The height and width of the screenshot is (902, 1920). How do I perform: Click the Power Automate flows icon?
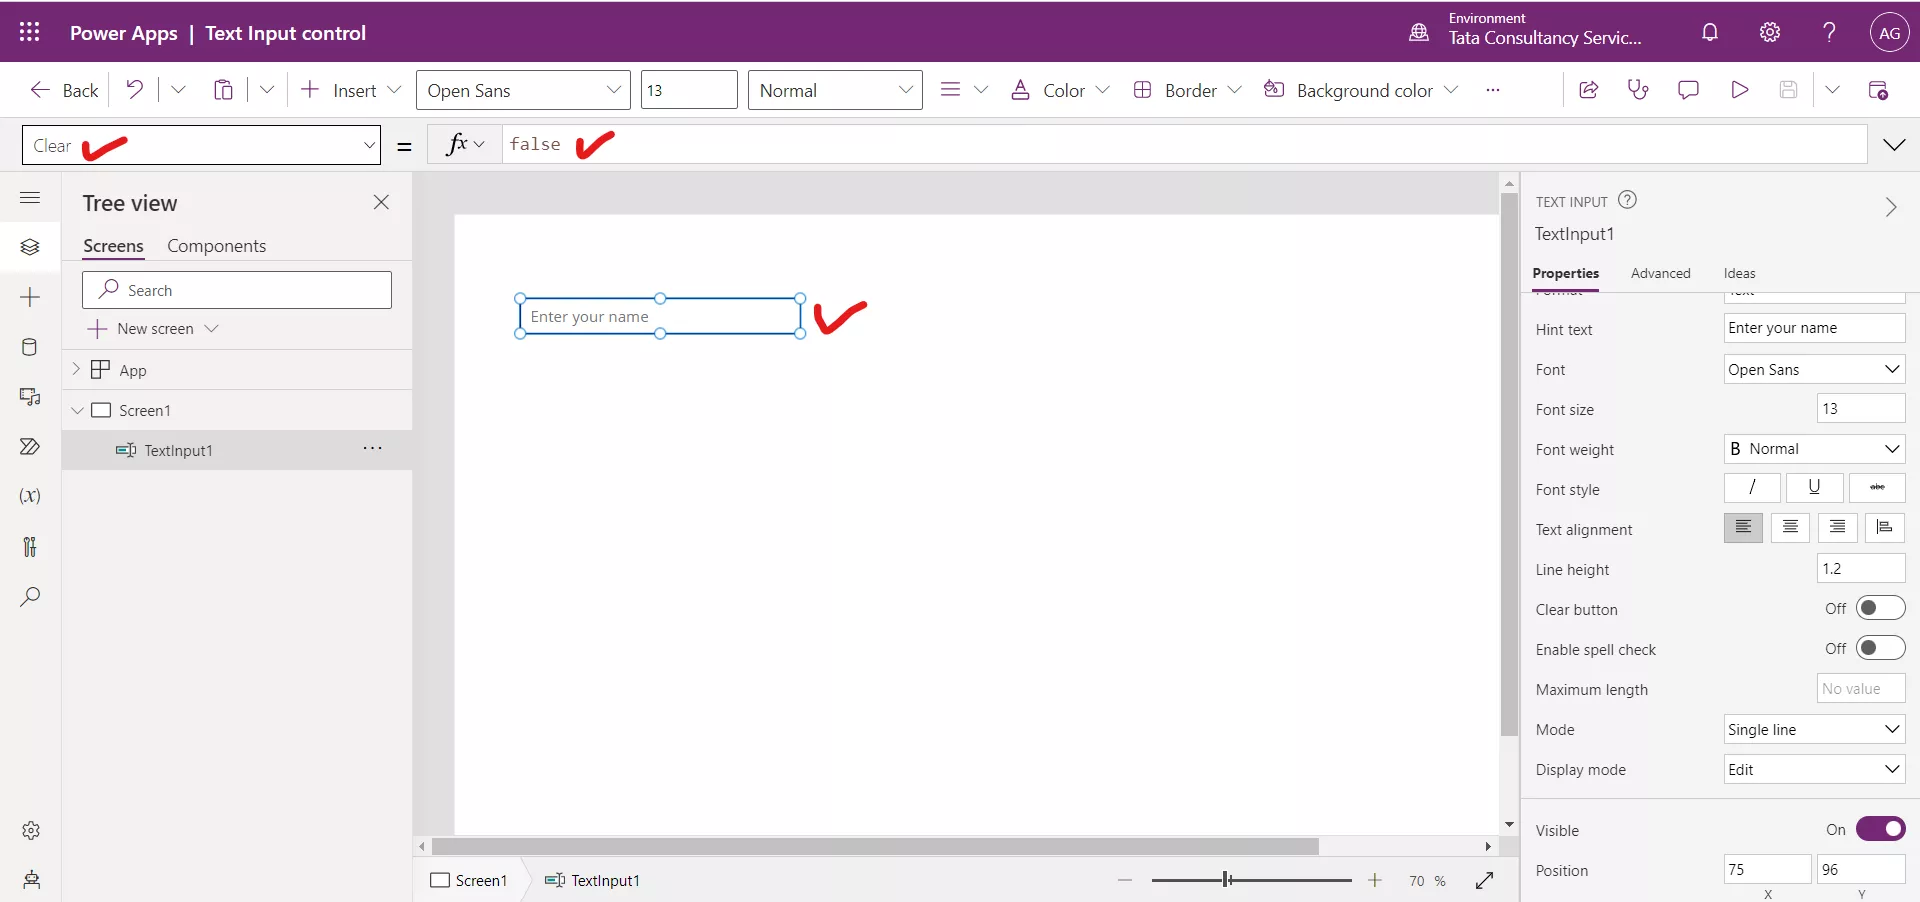click(30, 447)
